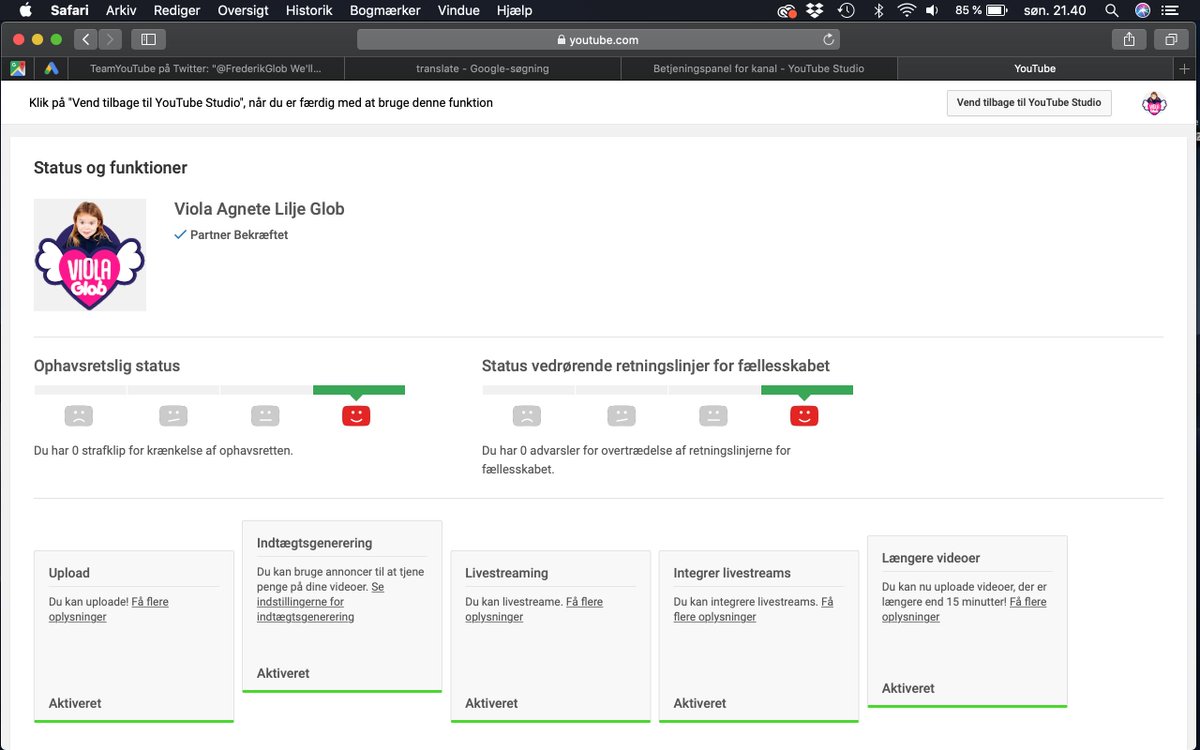This screenshot has width=1200, height=750.
Task: Click the Upload card title
Action: point(69,573)
